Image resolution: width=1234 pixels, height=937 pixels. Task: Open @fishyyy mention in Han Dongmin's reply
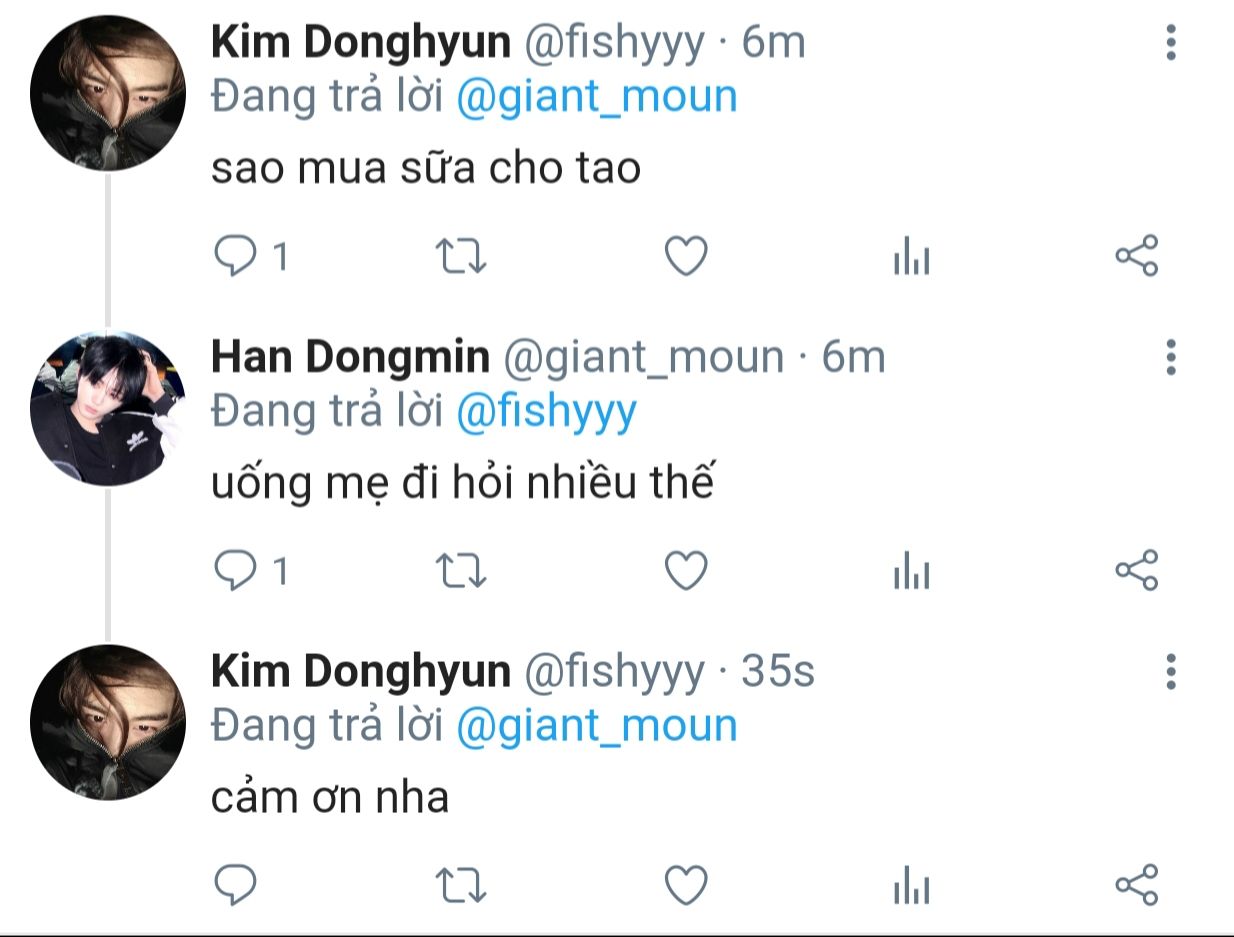[x=546, y=411]
